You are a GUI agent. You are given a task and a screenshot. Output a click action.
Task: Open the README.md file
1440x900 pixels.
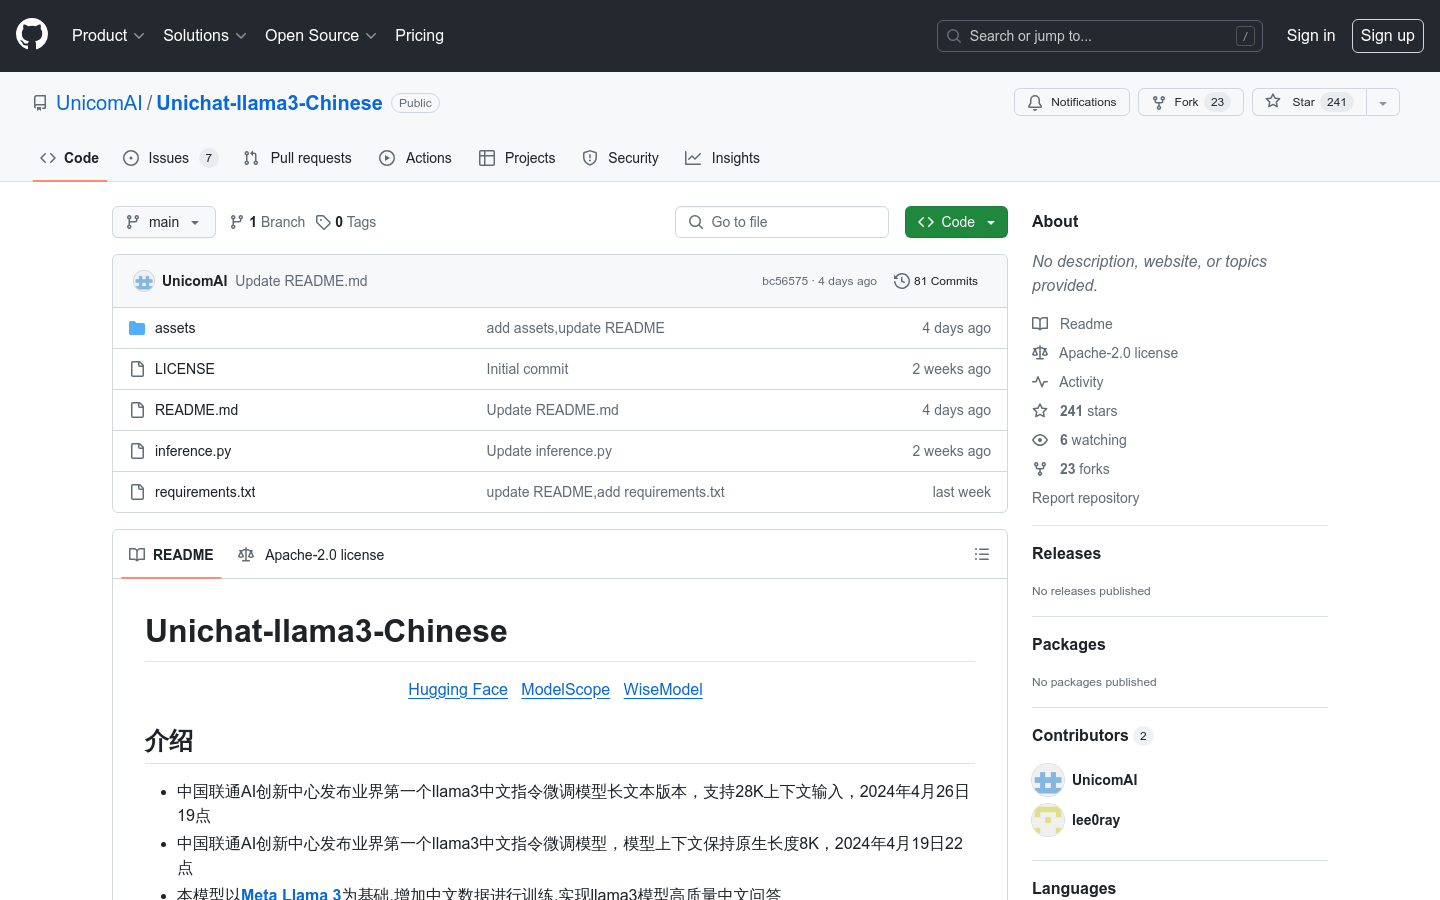[x=196, y=410]
